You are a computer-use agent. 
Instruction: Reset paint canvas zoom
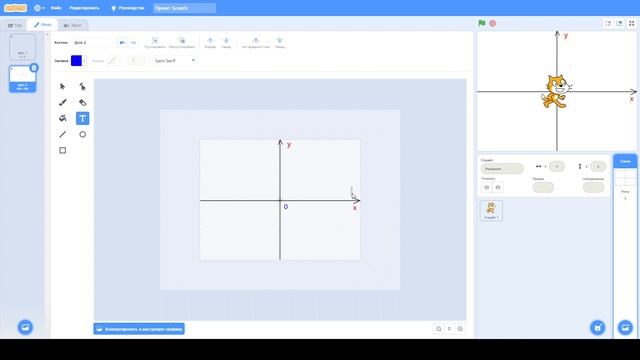pyautogui.click(x=449, y=329)
